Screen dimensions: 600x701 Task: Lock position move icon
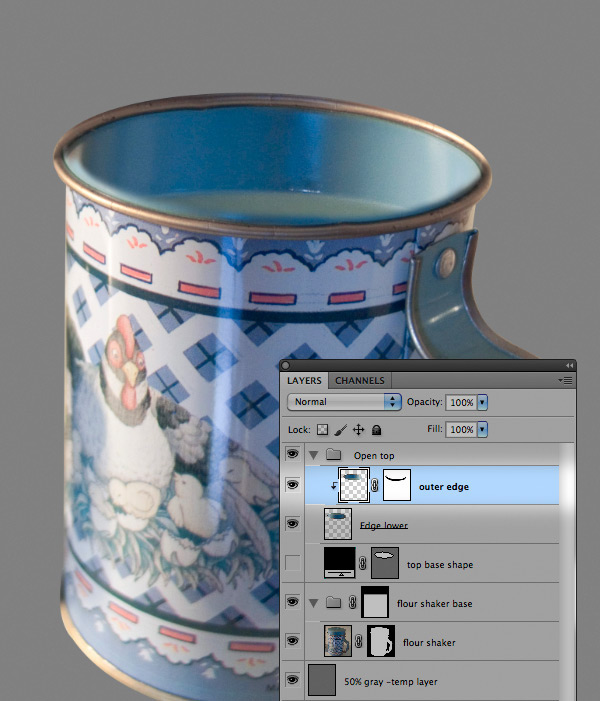tap(359, 430)
